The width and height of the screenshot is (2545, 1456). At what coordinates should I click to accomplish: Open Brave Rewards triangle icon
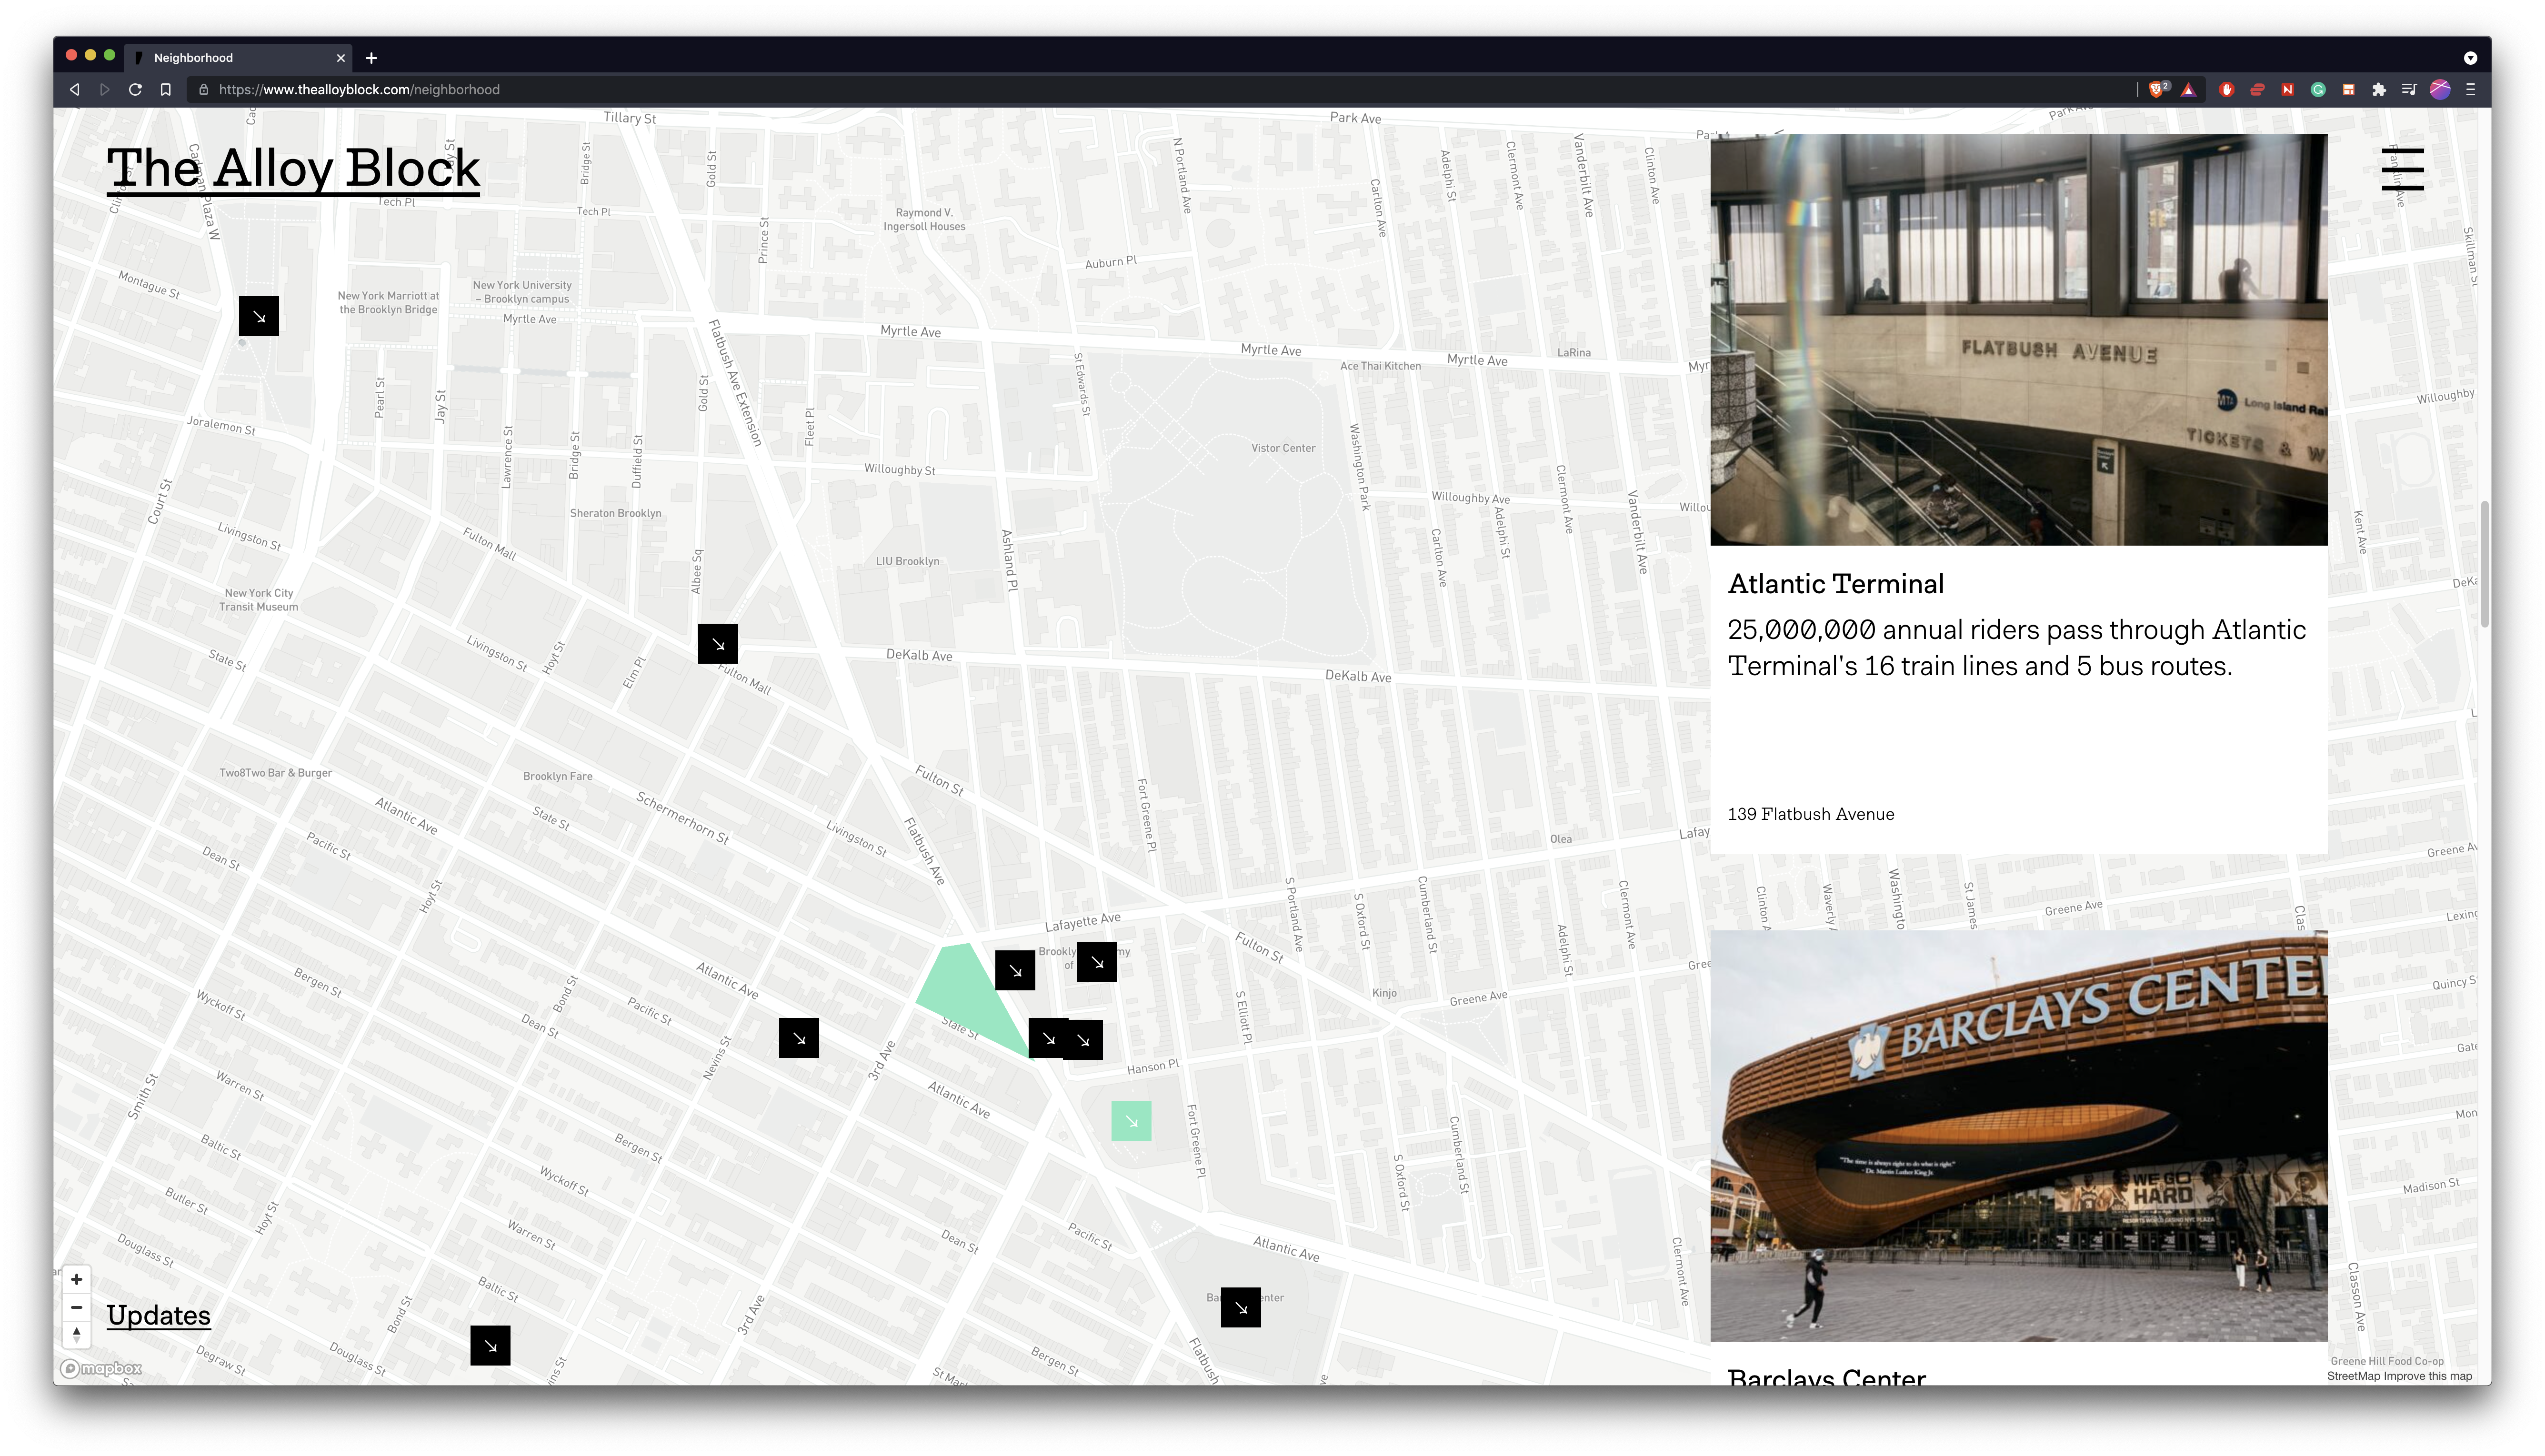pos(2189,89)
